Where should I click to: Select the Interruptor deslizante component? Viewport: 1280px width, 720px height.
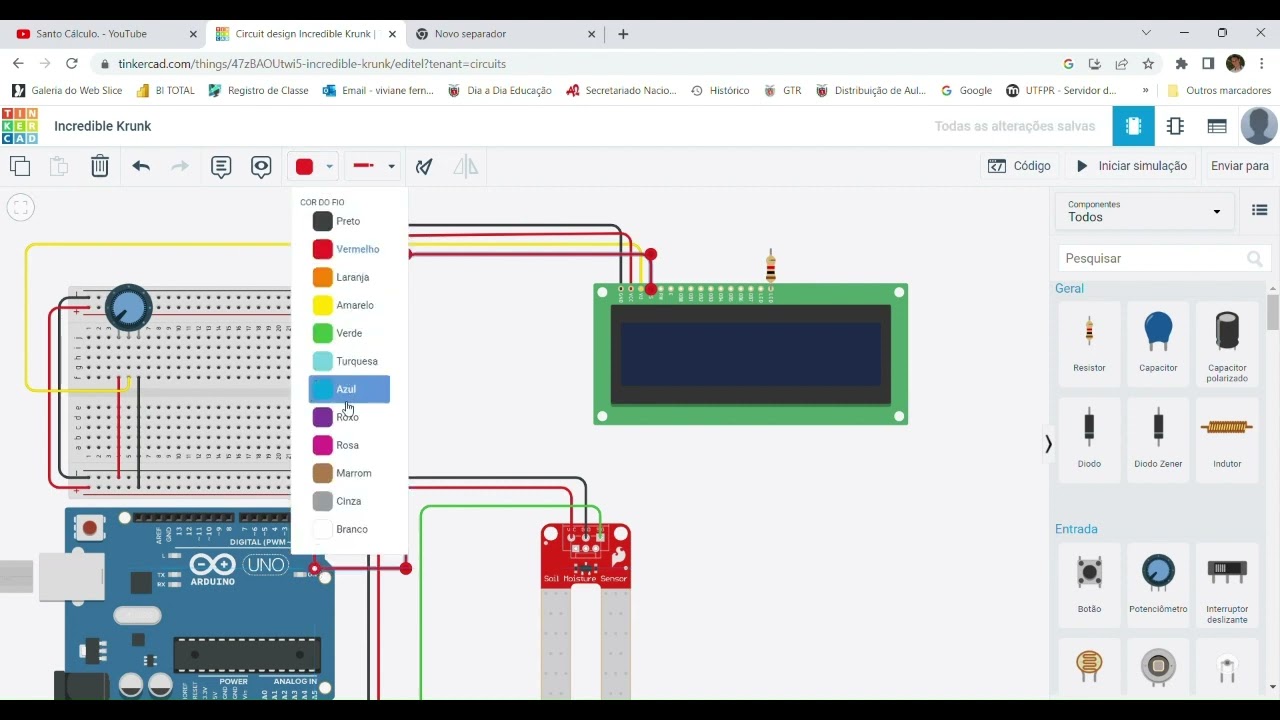(x=1227, y=586)
